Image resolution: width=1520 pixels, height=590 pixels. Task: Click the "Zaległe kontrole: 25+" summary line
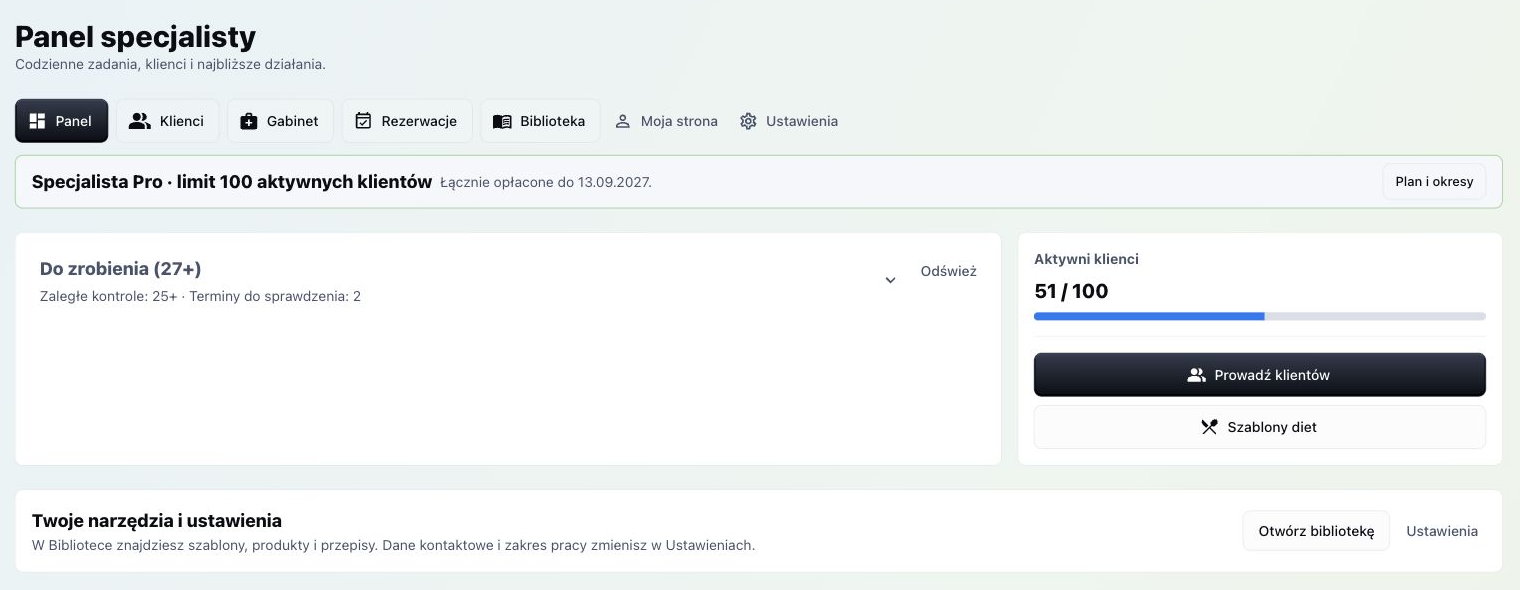(x=200, y=296)
